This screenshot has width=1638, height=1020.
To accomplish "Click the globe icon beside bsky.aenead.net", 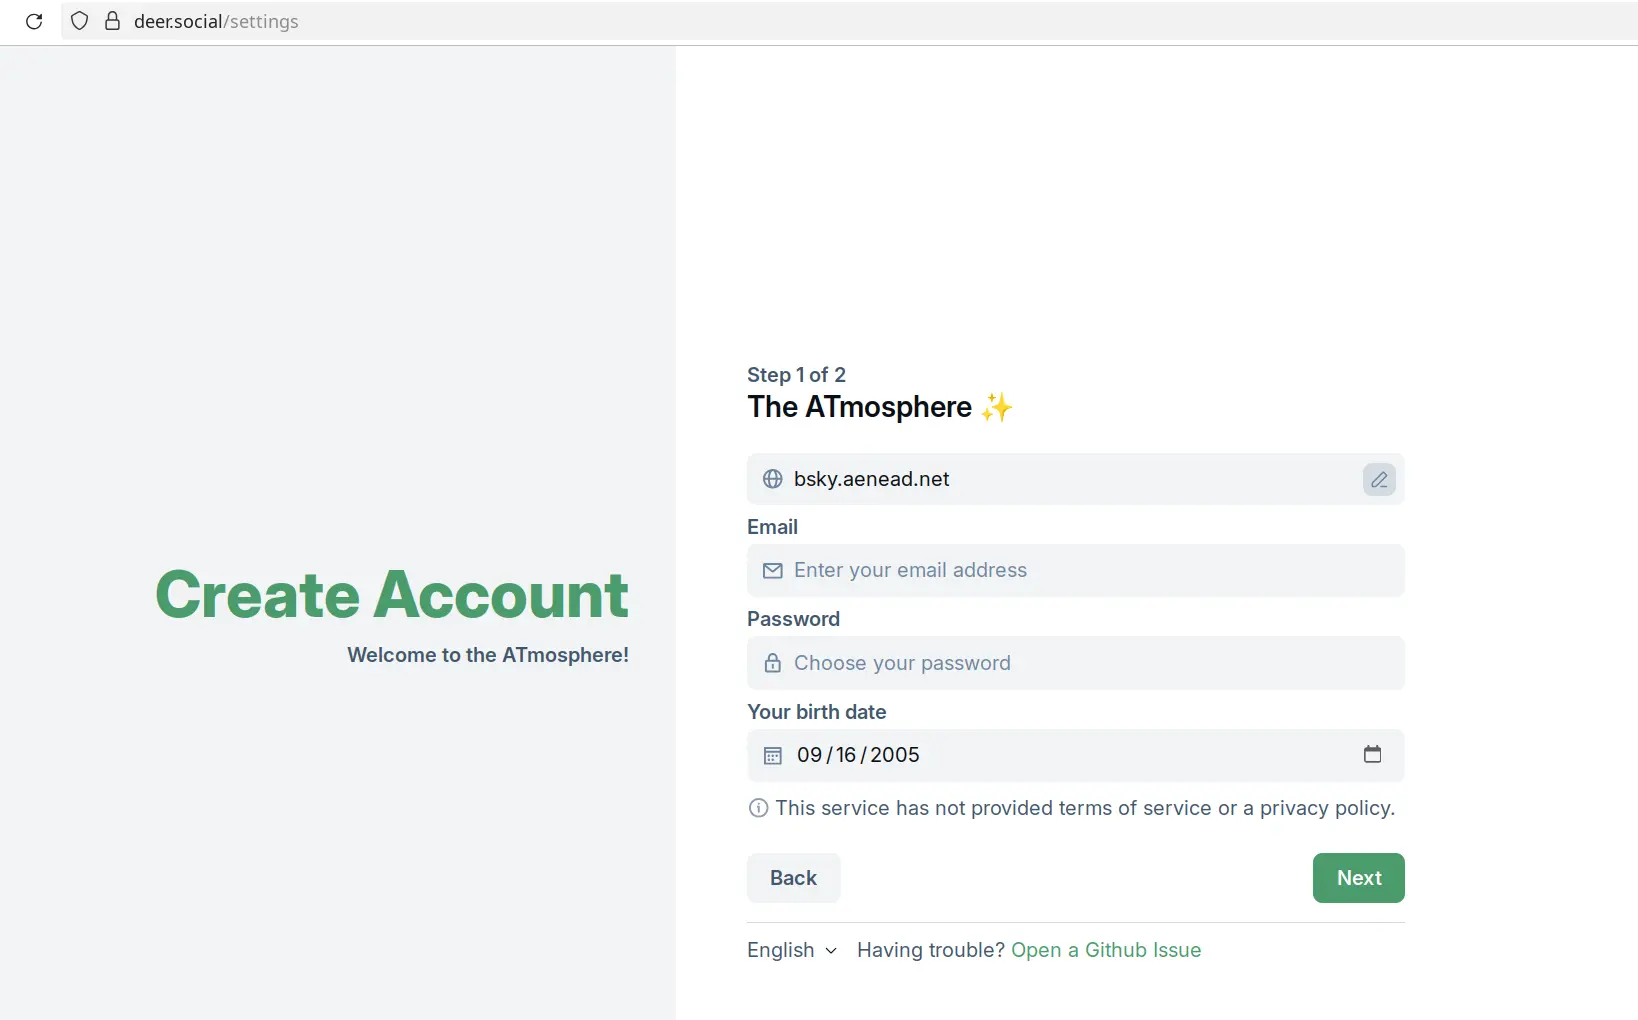I will click(x=773, y=479).
